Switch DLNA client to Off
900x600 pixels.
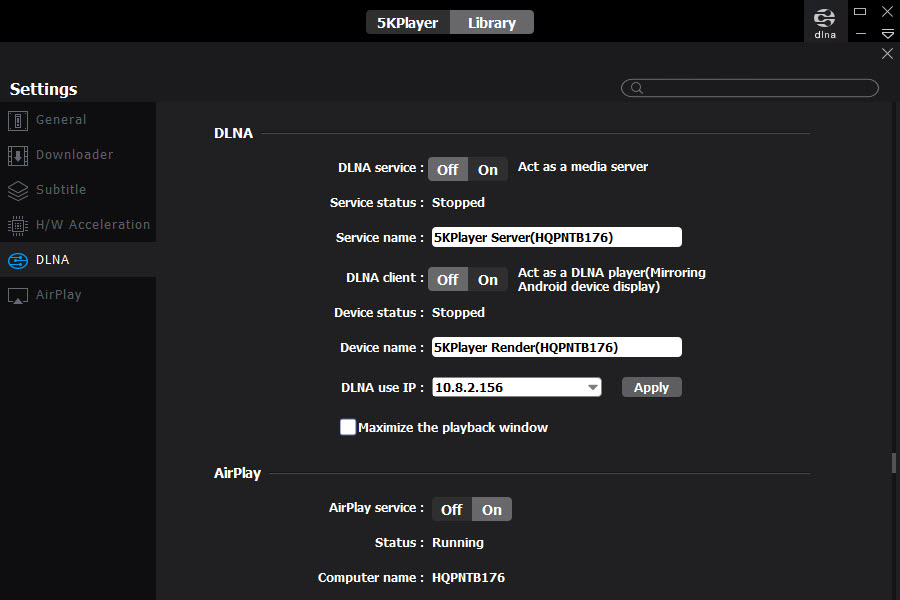click(x=448, y=280)
